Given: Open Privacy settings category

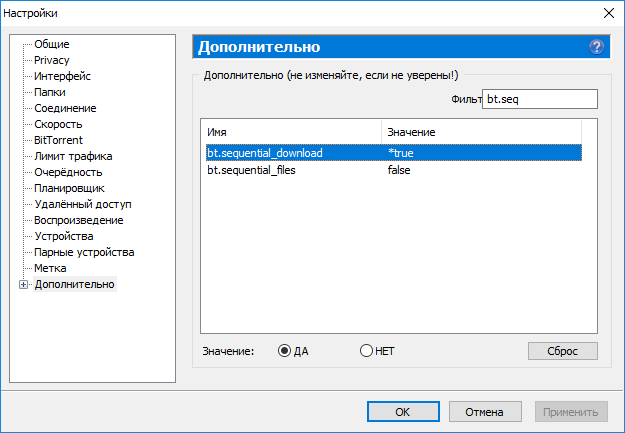Looking at the screenshot, I should pyautogui.click(x=51, y=60).
